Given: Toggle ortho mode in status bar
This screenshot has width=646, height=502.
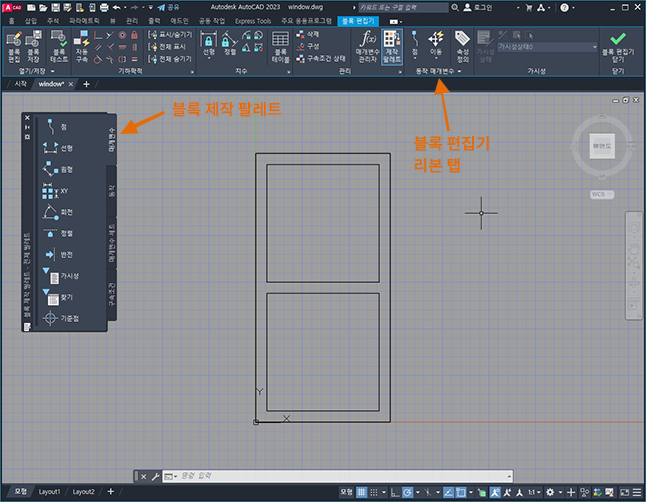Looking at the screenshot, I should [395, 492].
